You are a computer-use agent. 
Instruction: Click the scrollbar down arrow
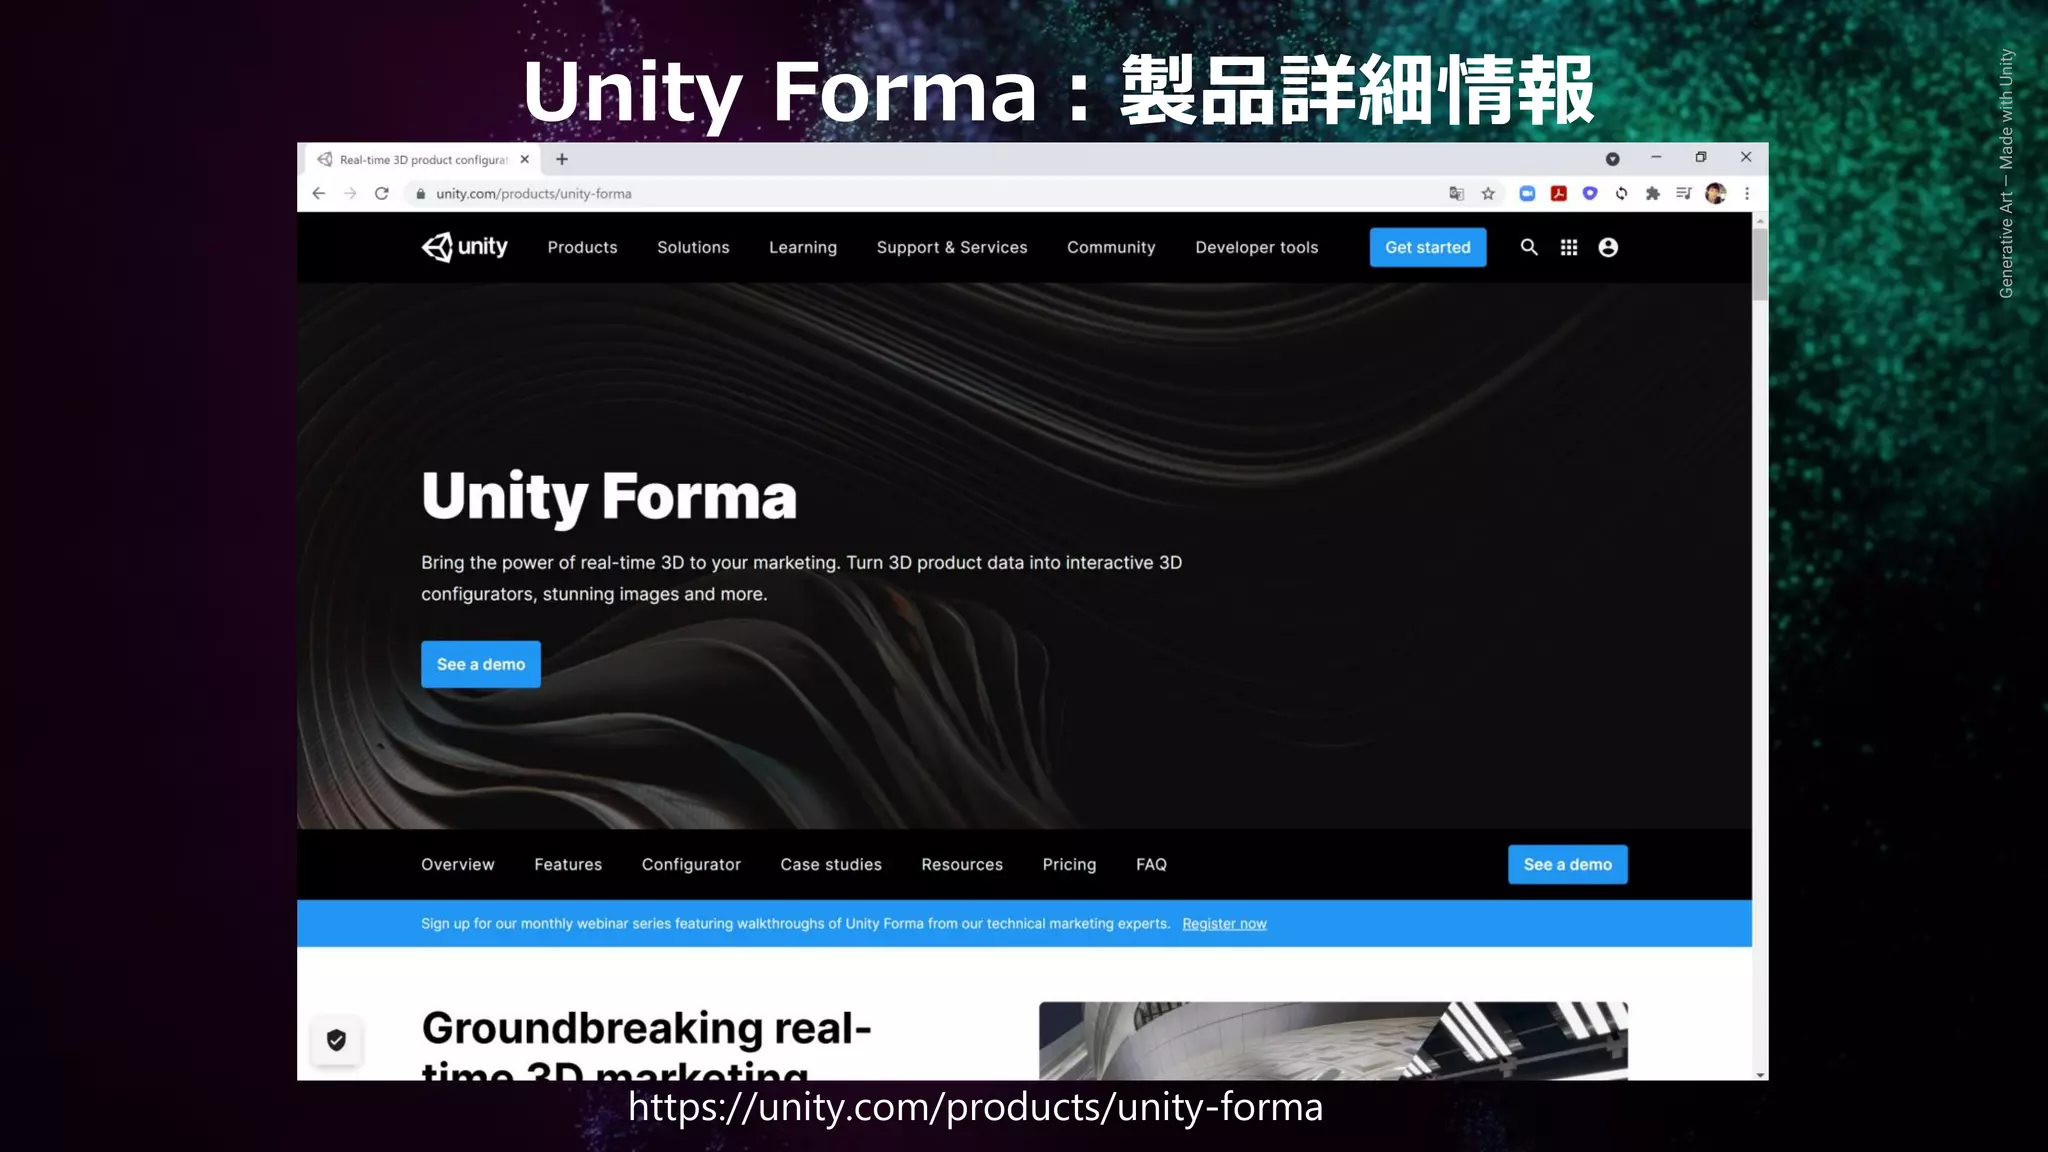pyautogui.click(x=1760, y=1074)
